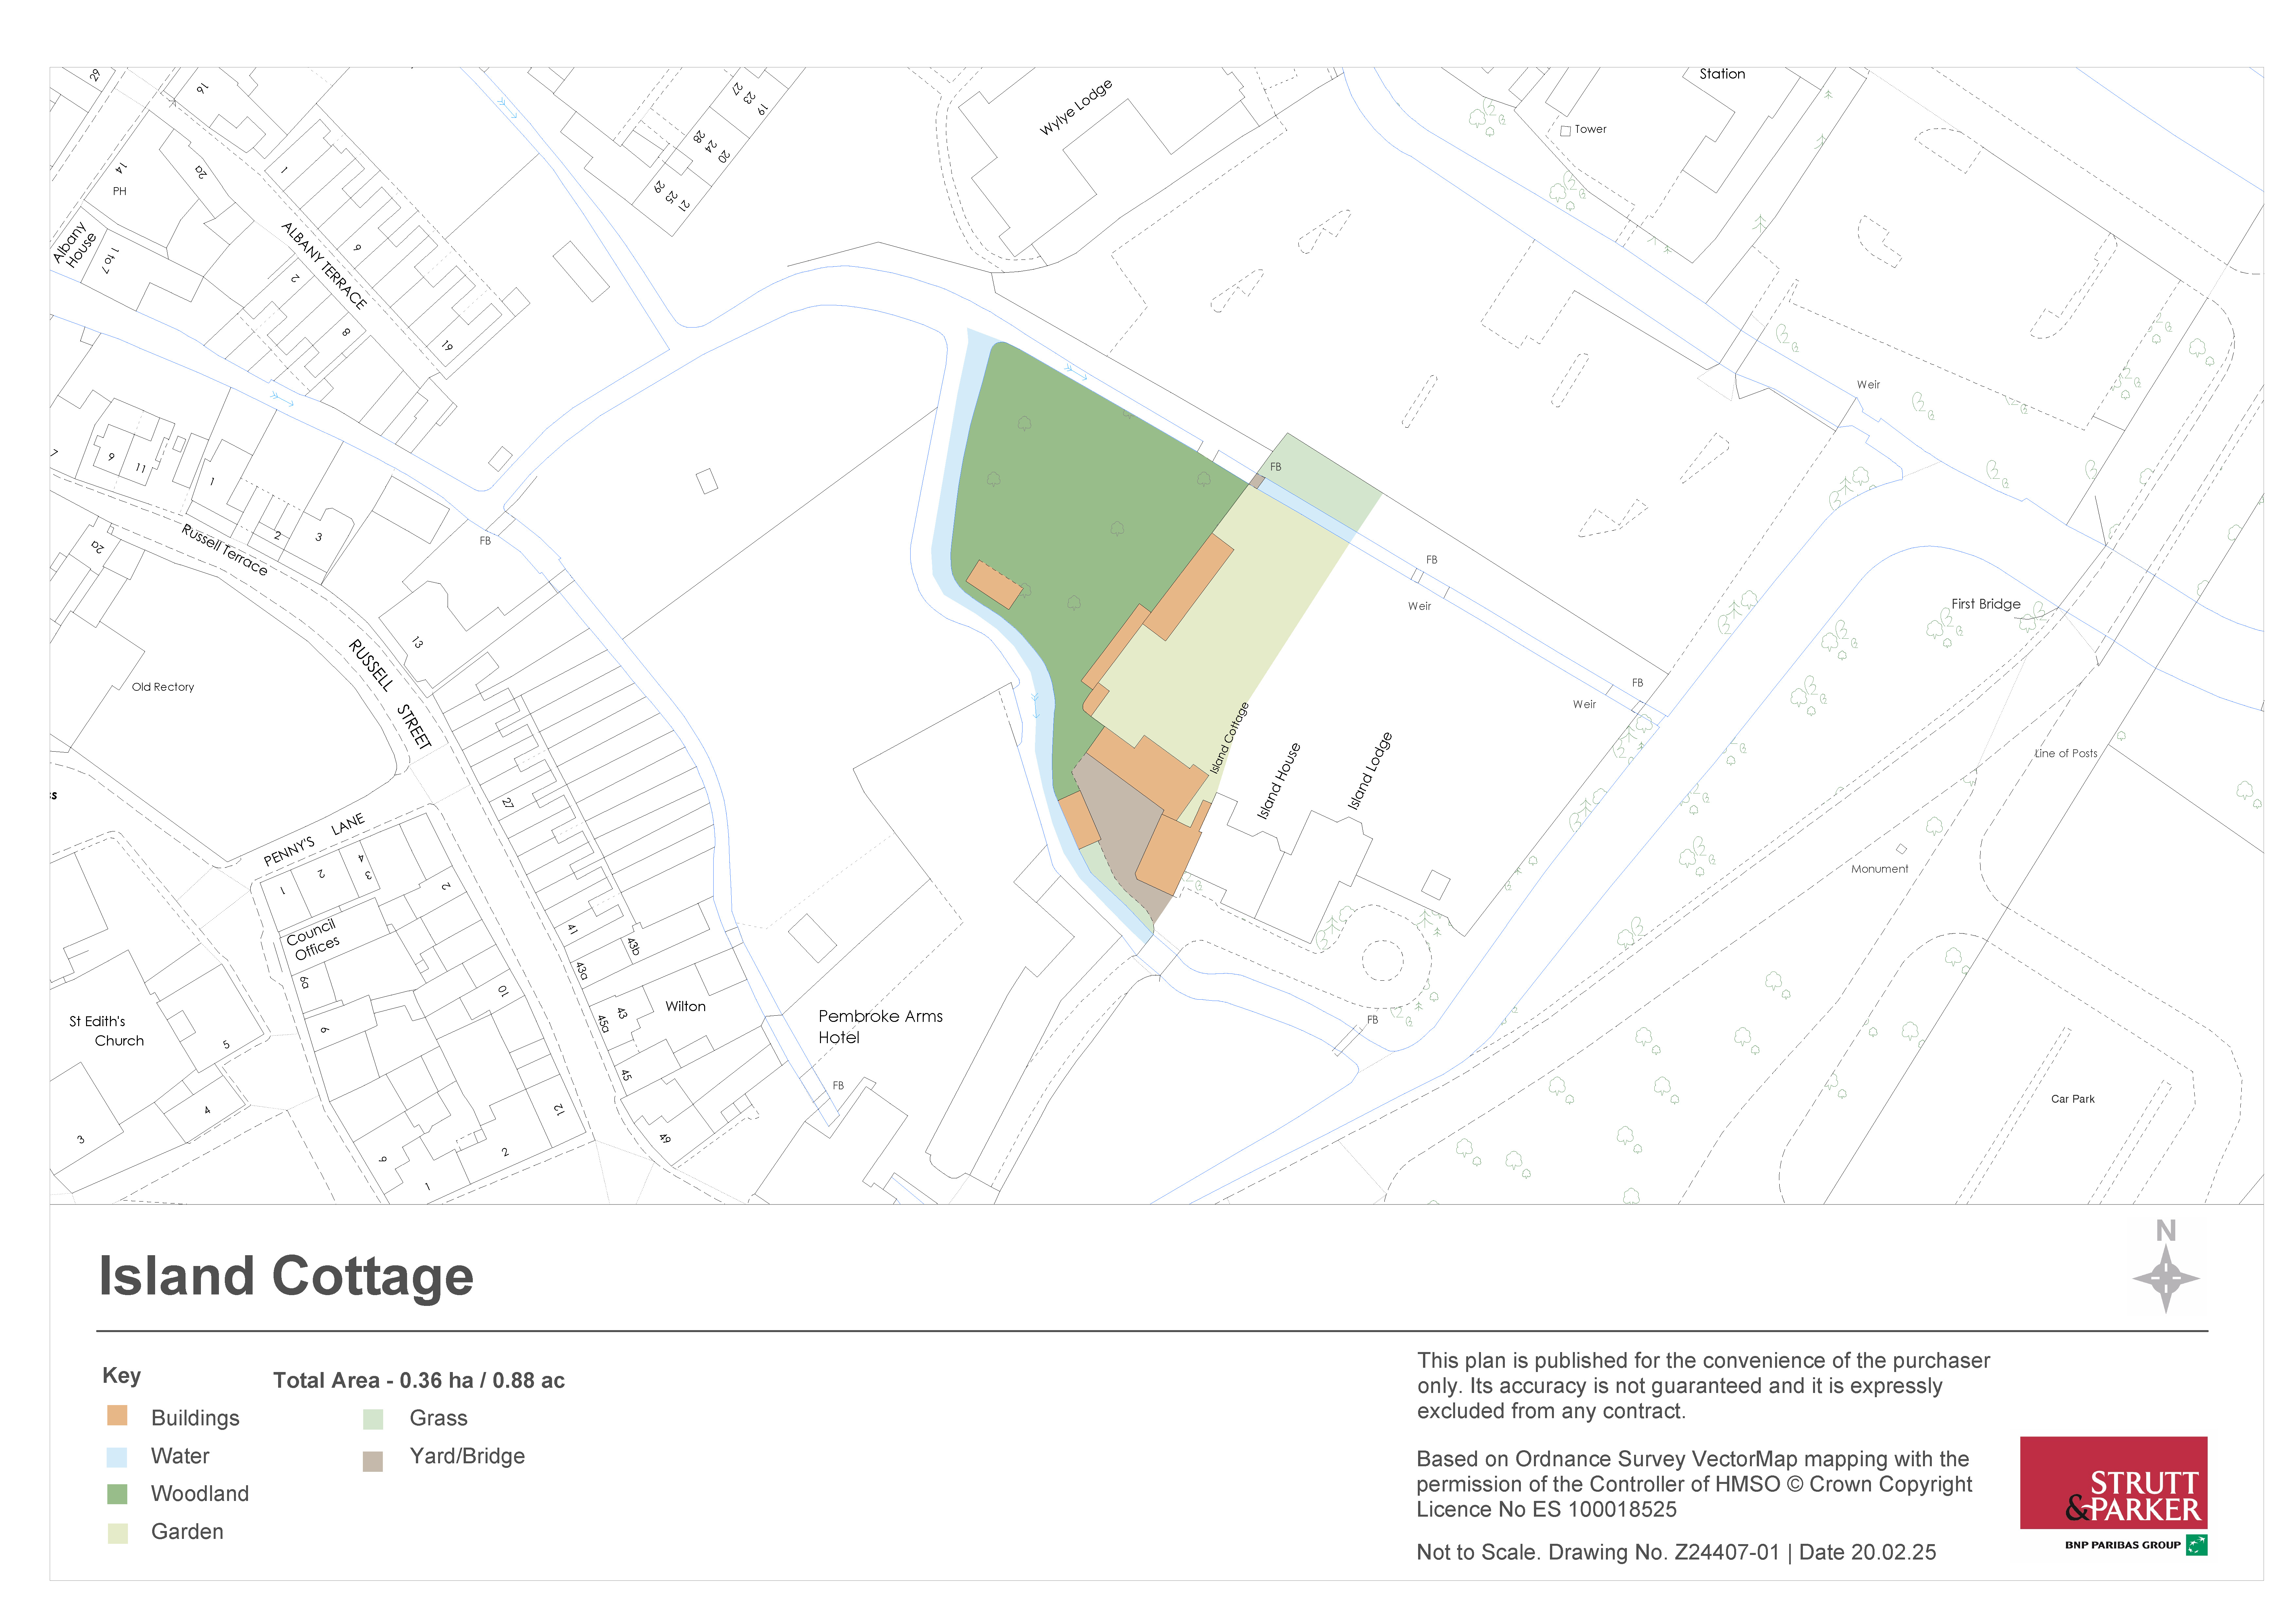The height and width of the screenshot is (1622, 2296).
Task: Click the 'Grass' legend label
Action: (x=438, y=1418)
